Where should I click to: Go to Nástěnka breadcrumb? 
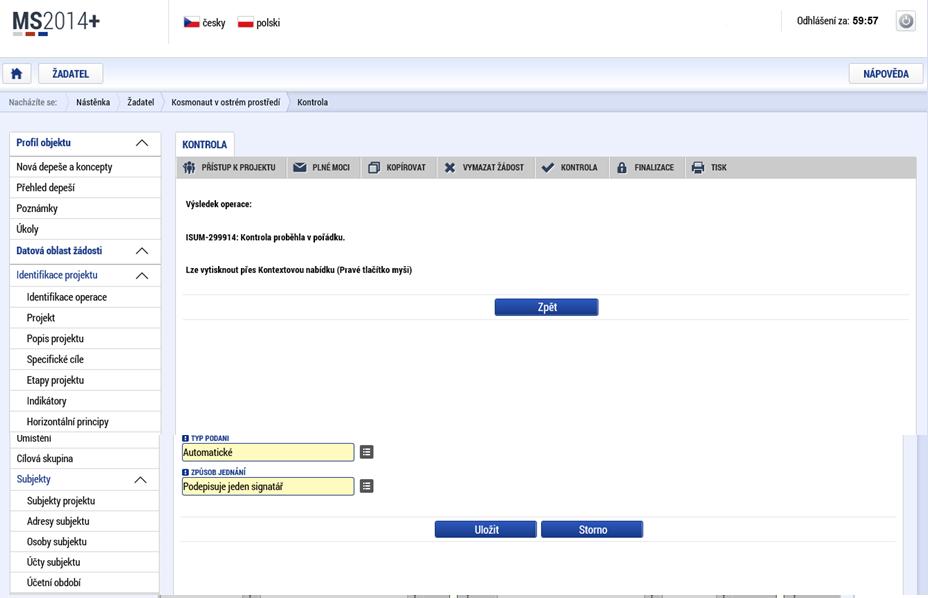93,102
